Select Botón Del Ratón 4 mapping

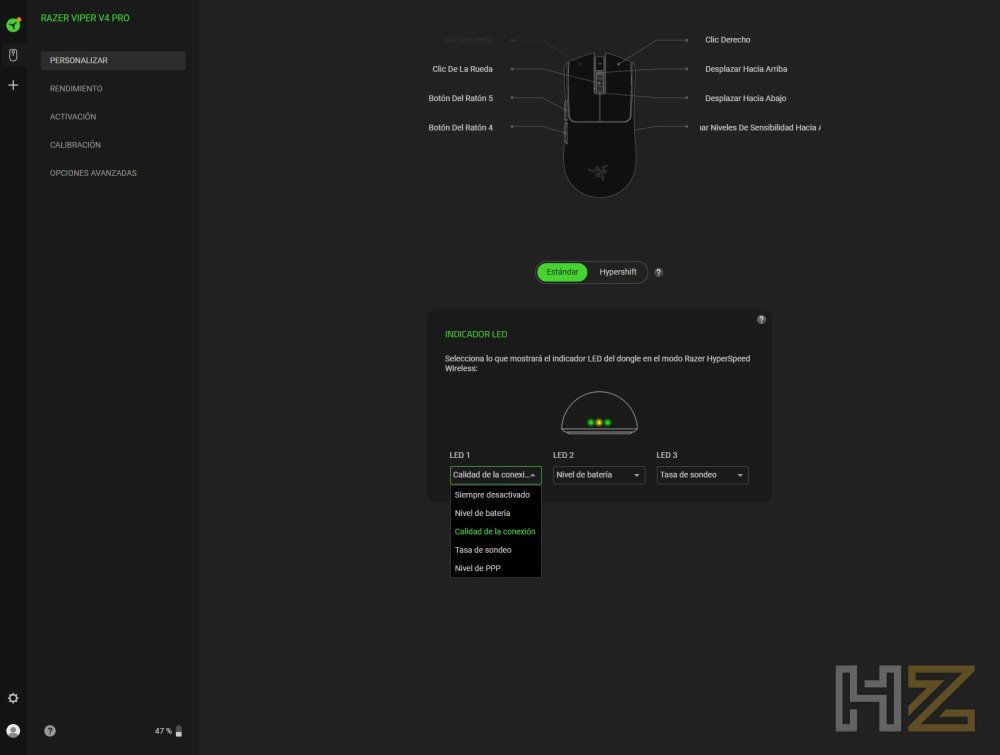[460, 128]
